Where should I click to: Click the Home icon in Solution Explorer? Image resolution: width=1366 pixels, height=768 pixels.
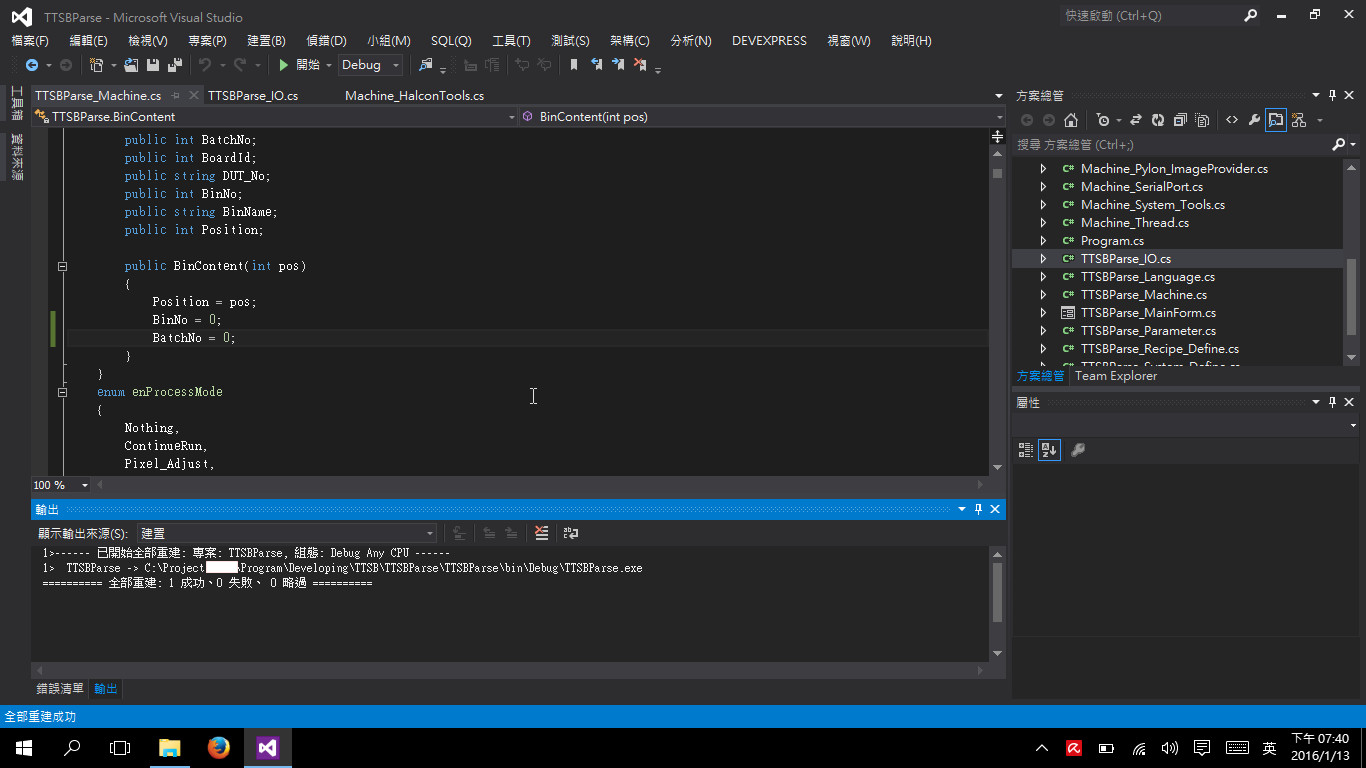(x=1071, y=120)
